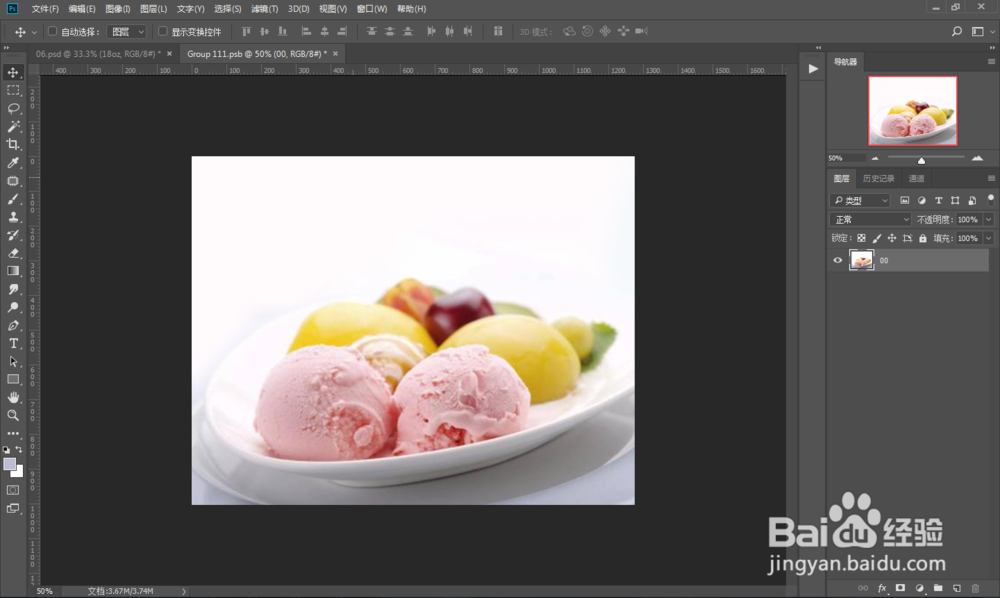Open the Layers panel flyout menu
The height and width of the screenshot is (598, 1000).
click(991, 179)
